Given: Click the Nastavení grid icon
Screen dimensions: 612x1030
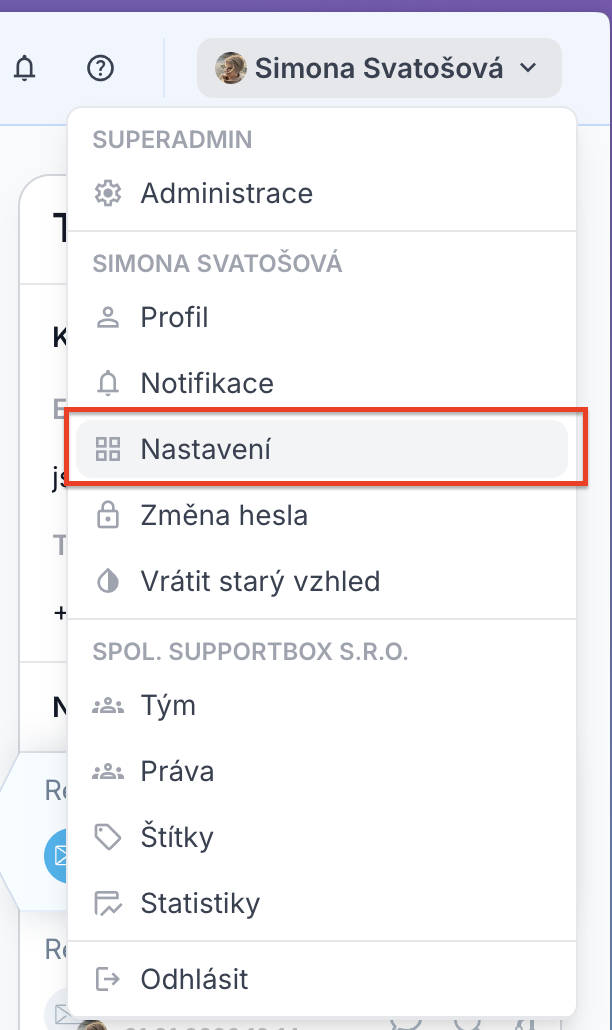Looking at the screenshot, I should (x=107, y=450).
